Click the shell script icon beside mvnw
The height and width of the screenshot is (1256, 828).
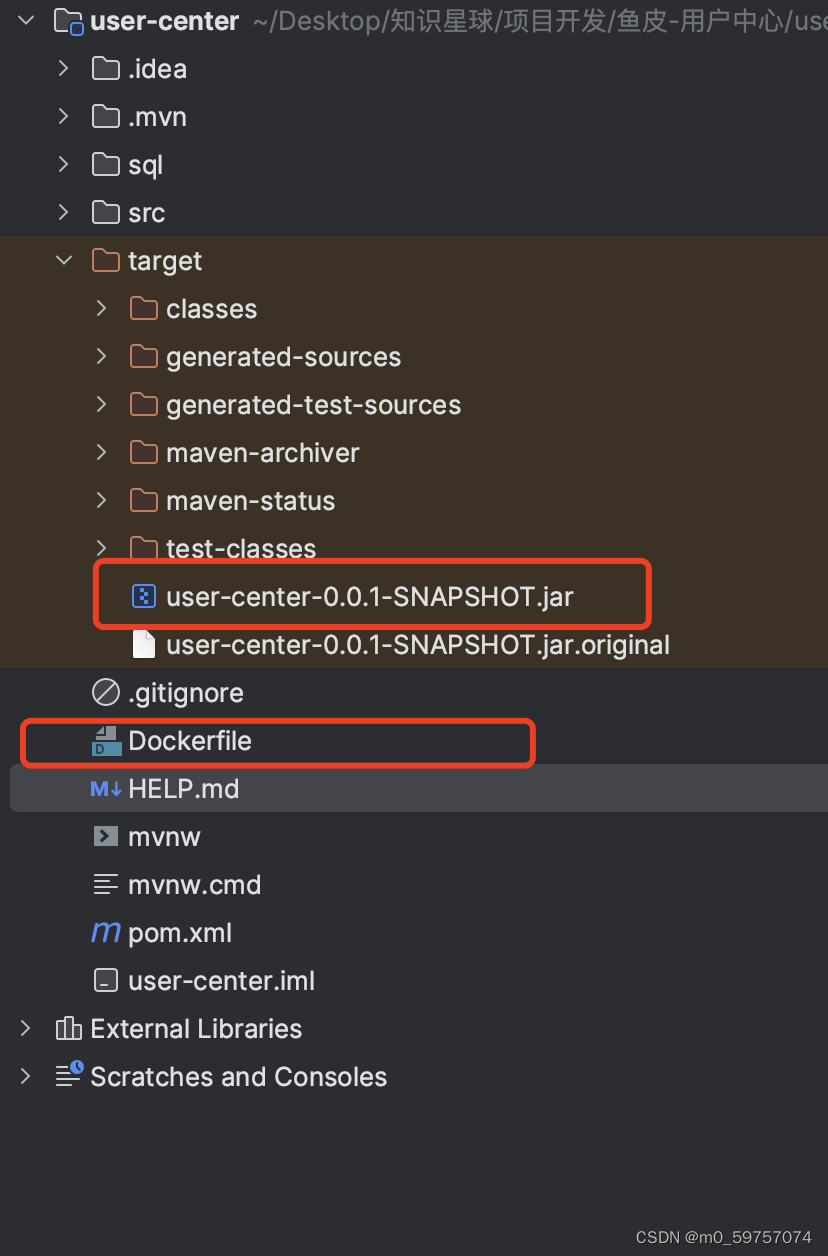(105, 836)
